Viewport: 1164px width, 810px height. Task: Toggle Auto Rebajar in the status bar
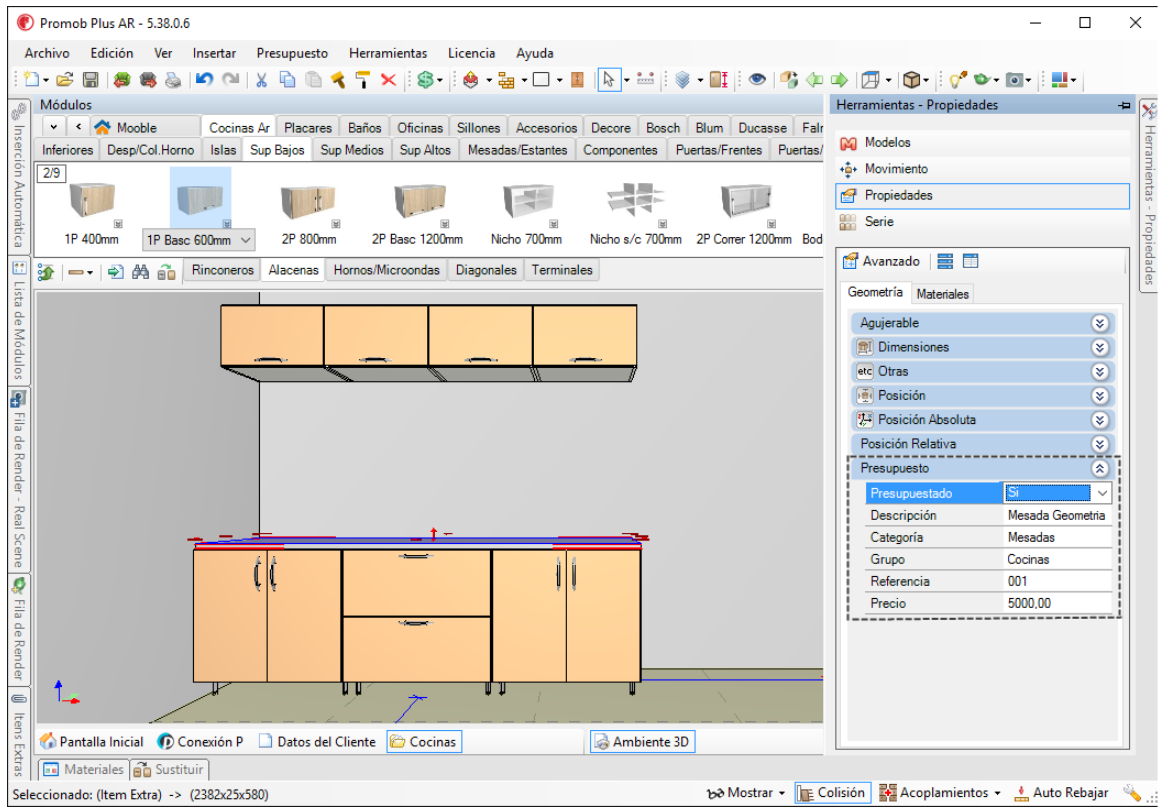1063,793
